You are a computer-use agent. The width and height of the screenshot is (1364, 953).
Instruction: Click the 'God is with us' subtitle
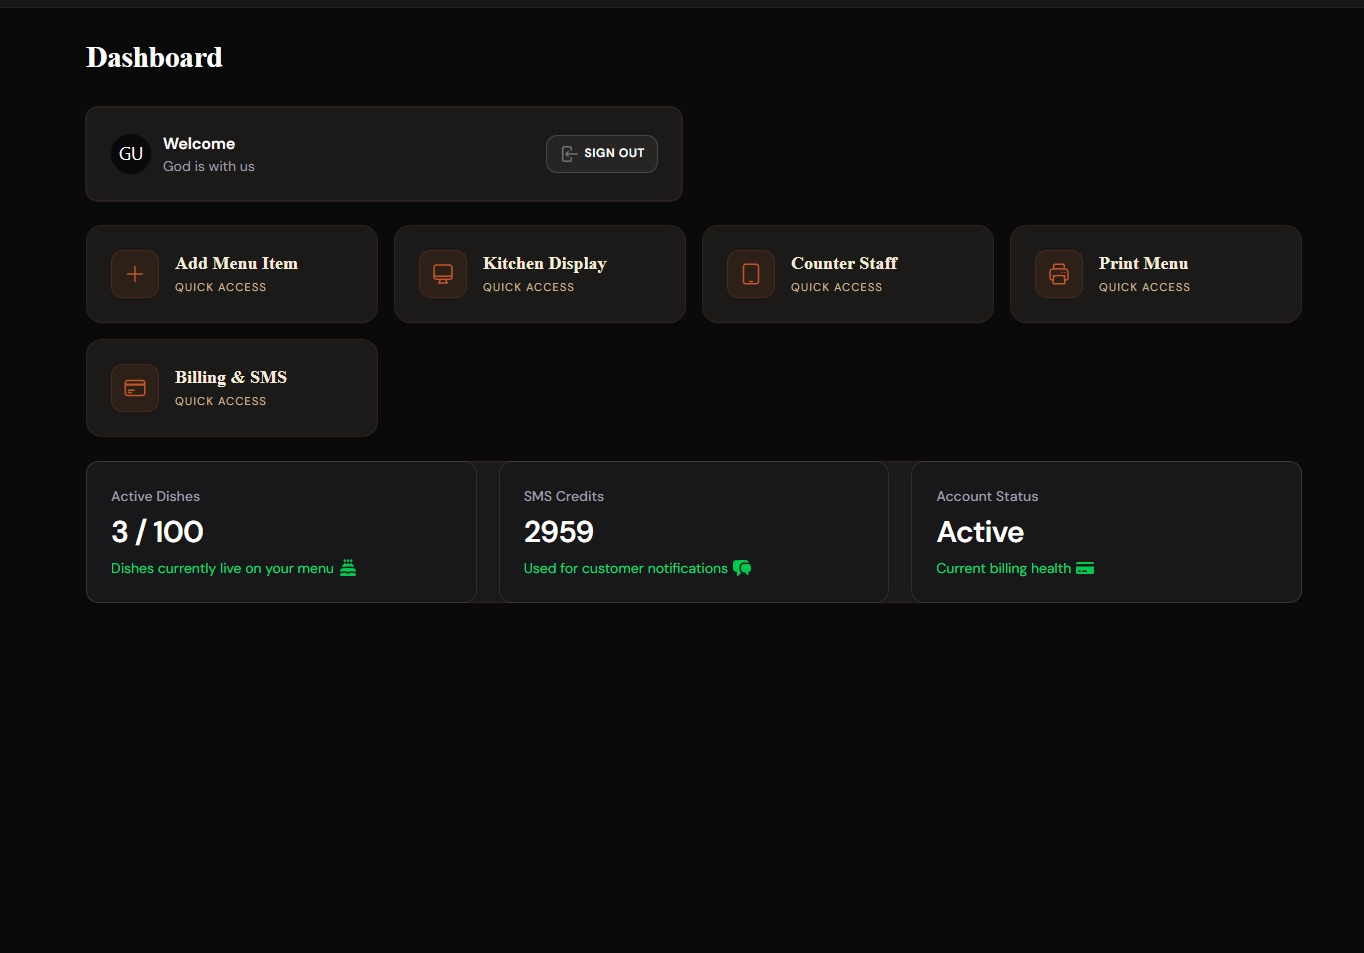[x=209, y=167]
